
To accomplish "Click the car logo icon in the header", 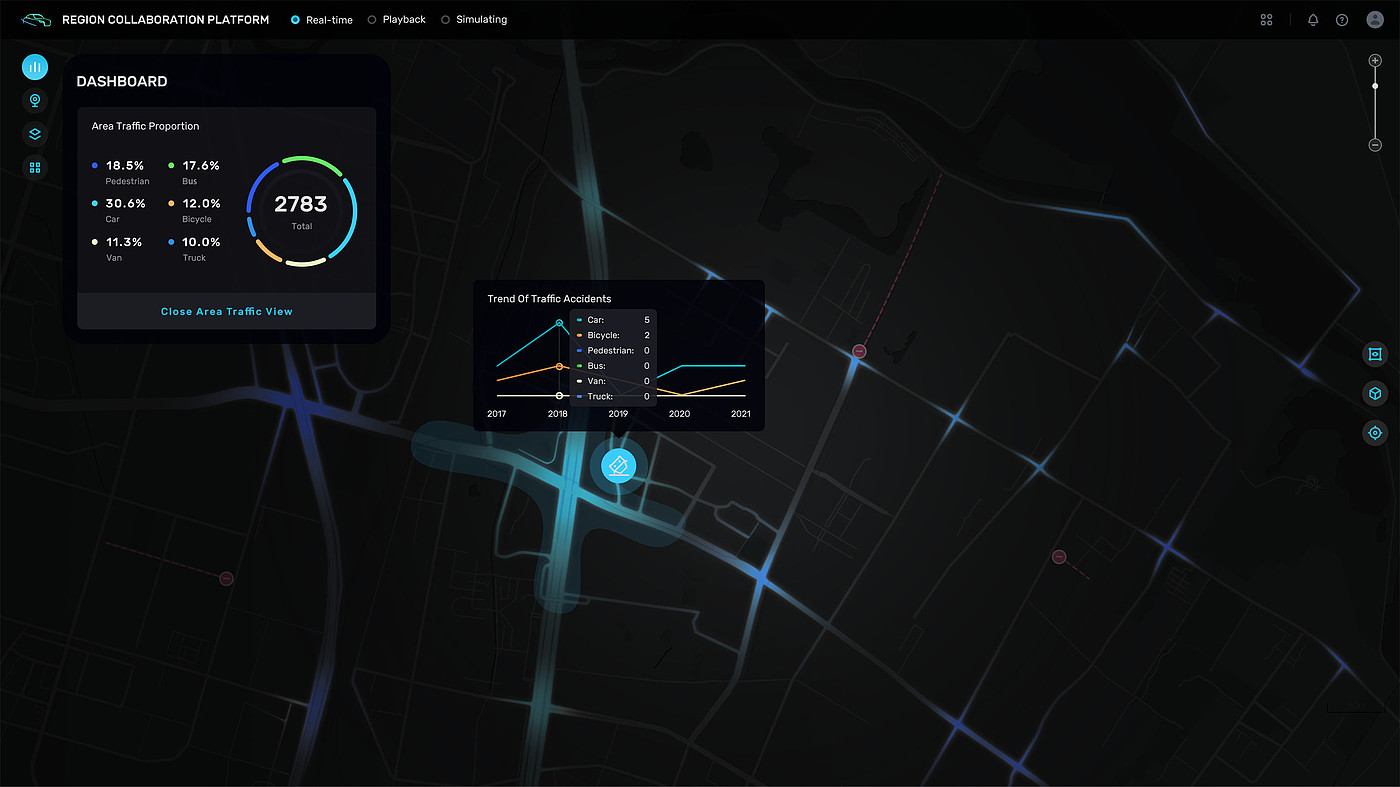I will 35,20.
